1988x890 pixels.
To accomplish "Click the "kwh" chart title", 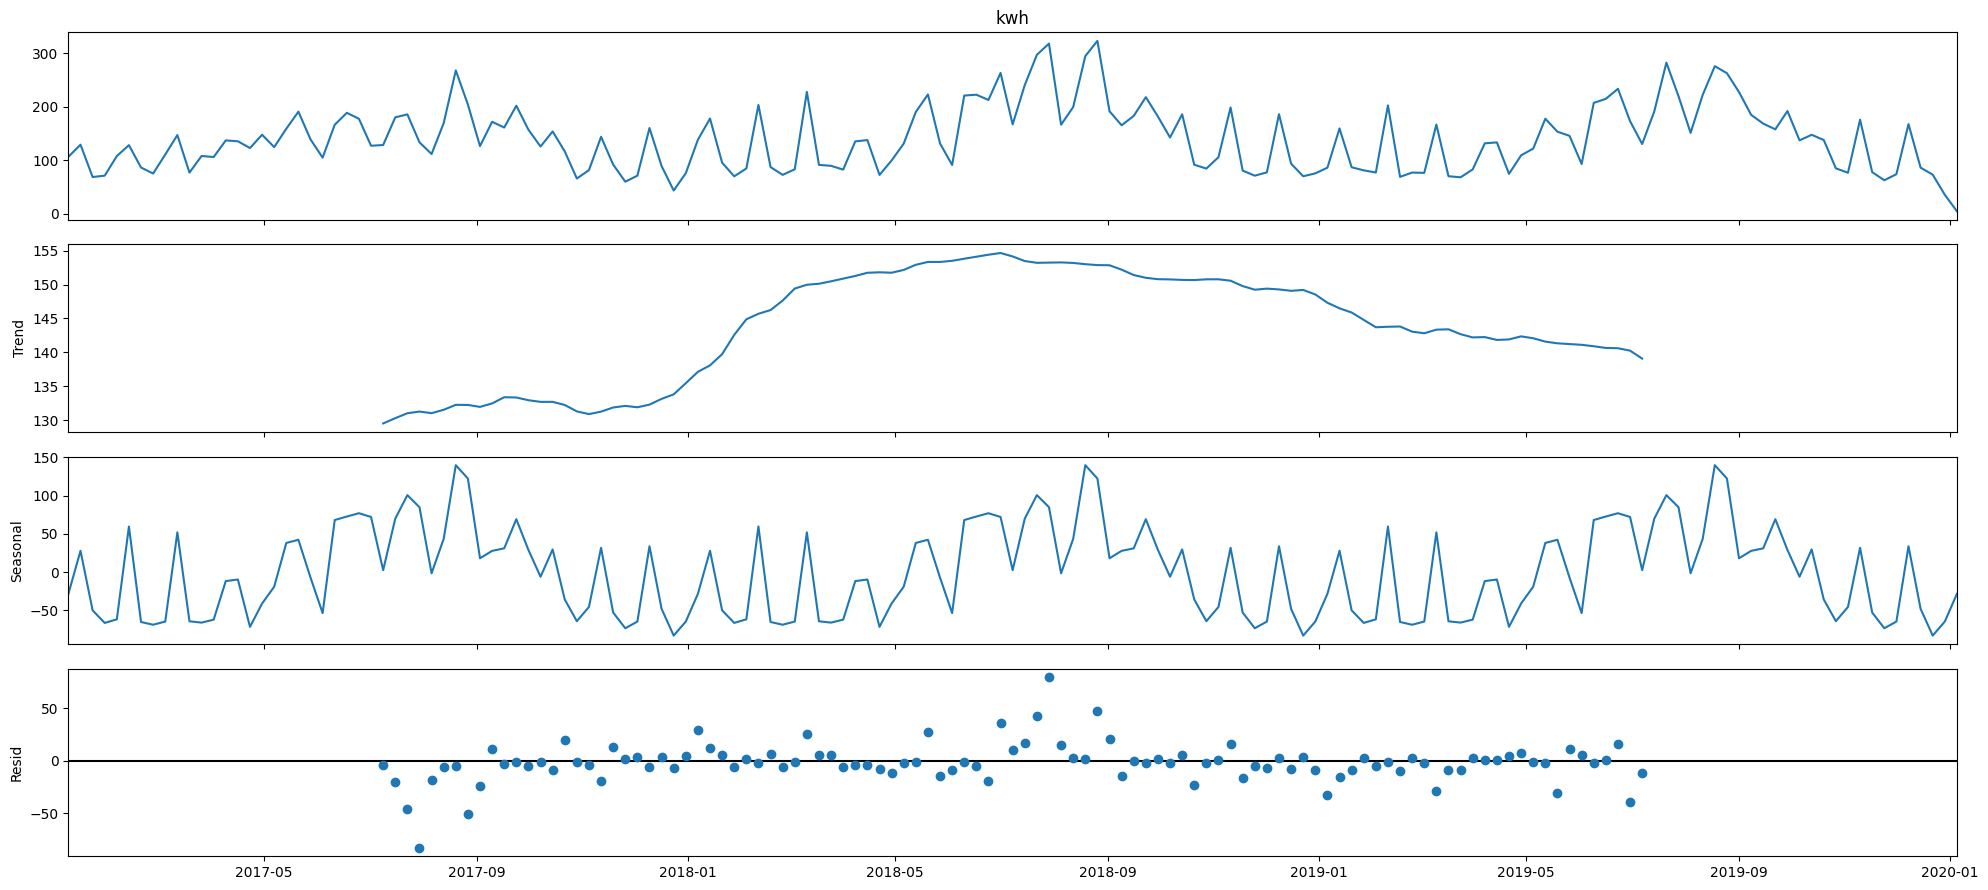I will [1012, 18].
